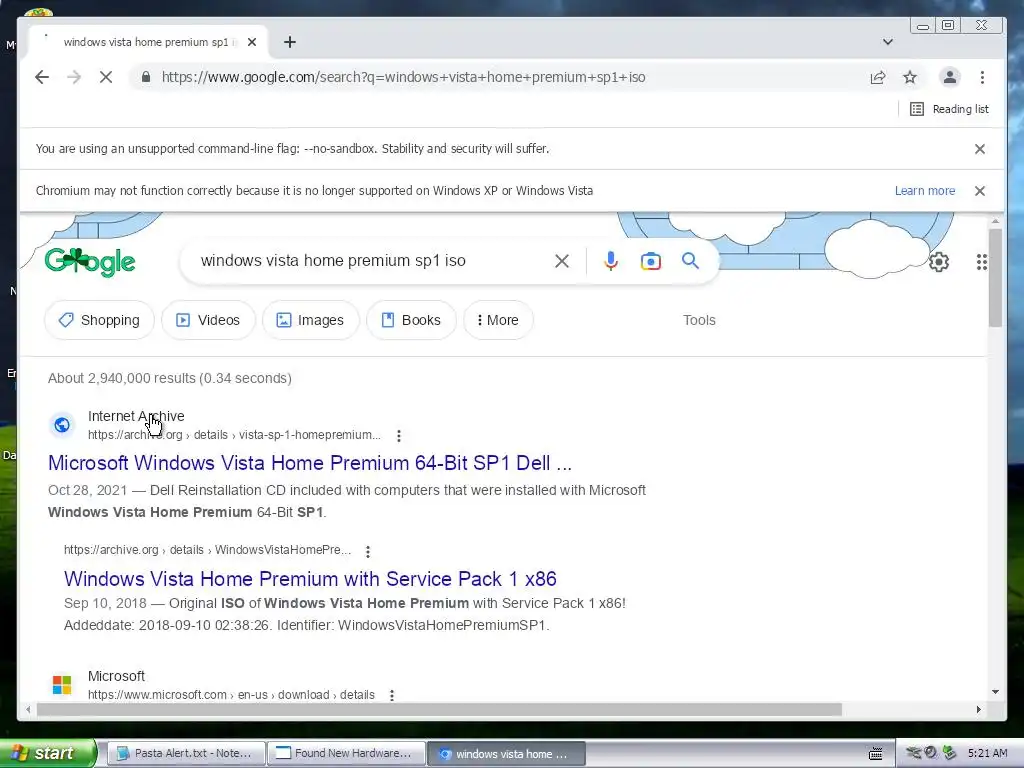Screen dimensions: 1024x768
Task: Switch to Pasta Alert.txt Notepad taskbar item
Action: point(186,754)
